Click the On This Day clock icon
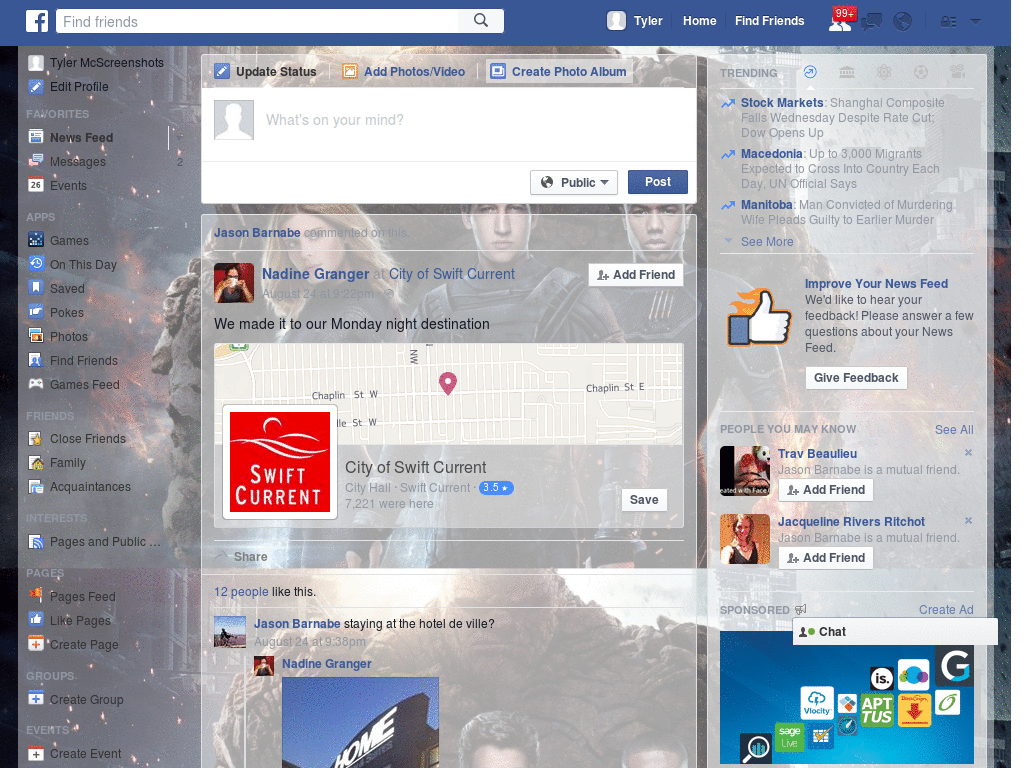This screenshot has height=768, width=1024. coord(36,264)
